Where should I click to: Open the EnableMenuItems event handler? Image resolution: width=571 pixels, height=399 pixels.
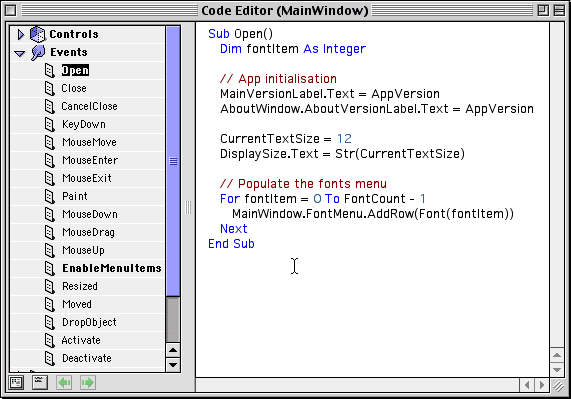click(112, 268)
